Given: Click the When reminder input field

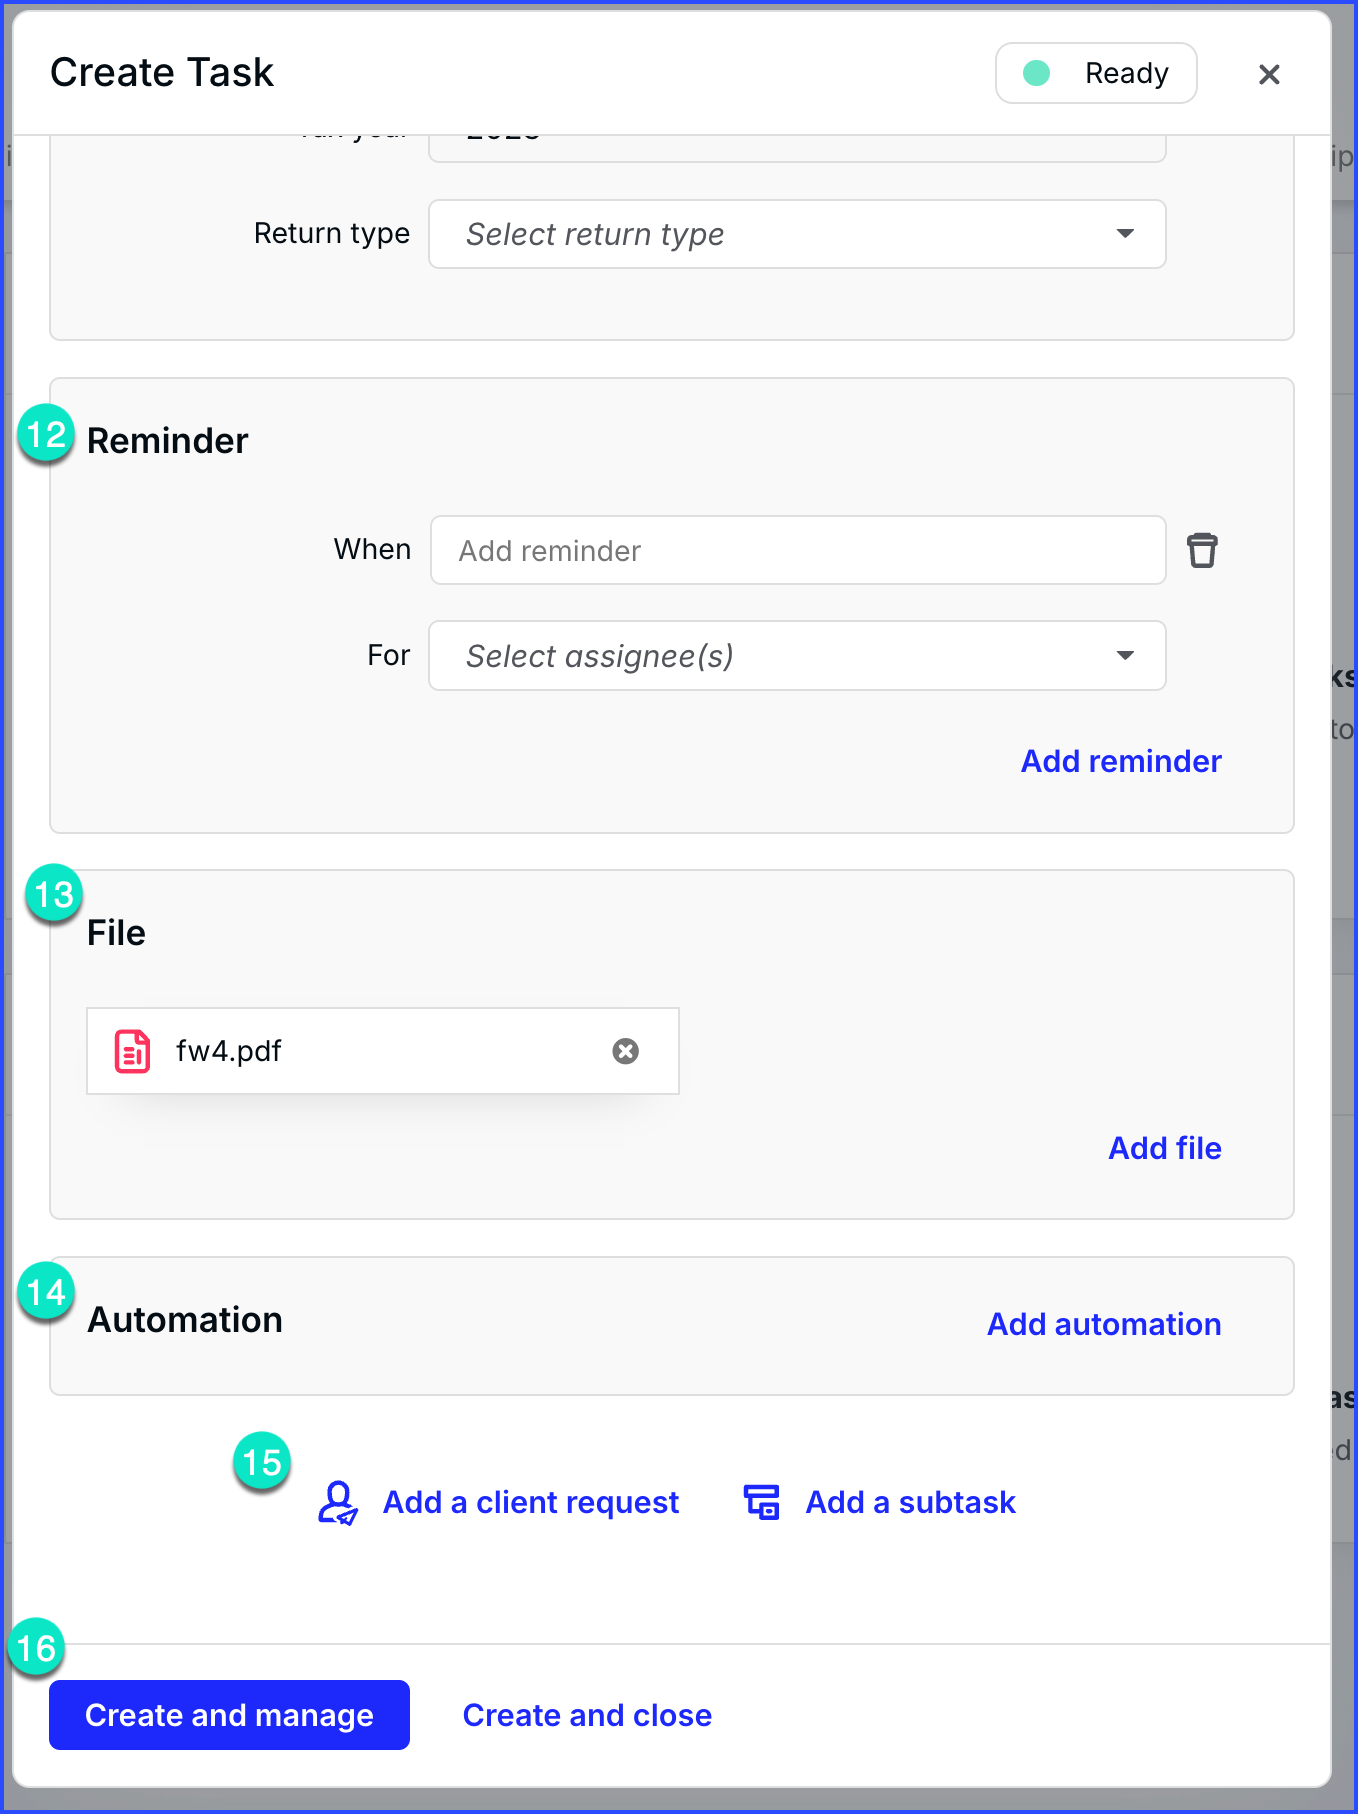Looking at the screenshot, I should point(797,550).
